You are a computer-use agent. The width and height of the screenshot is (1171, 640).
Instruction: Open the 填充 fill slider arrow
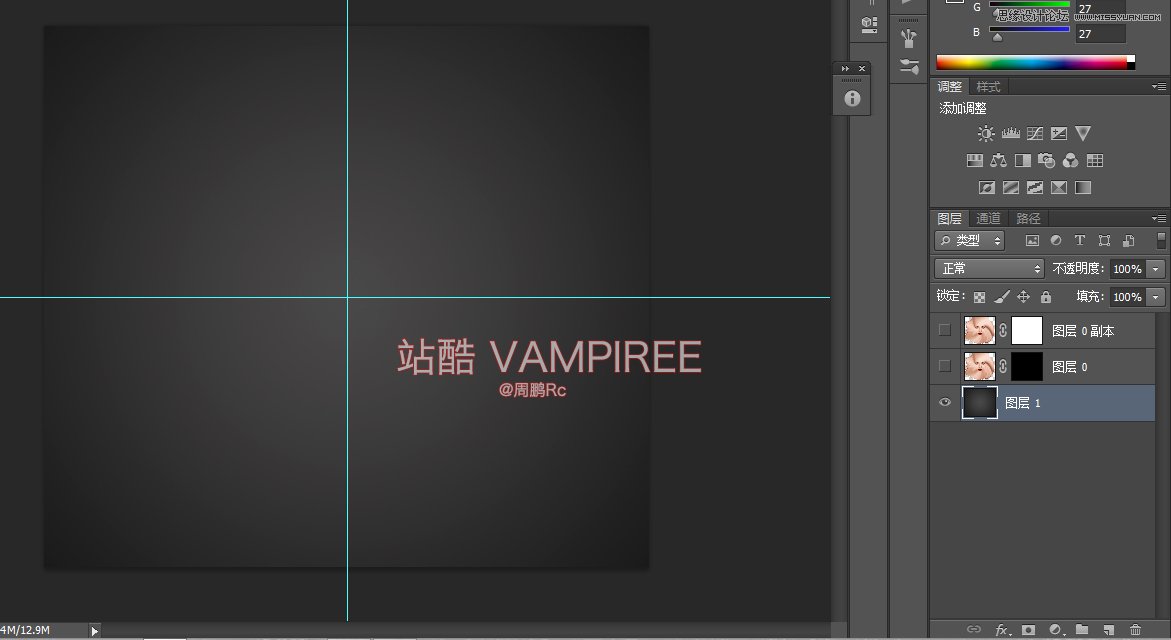tap(1156, 297)
